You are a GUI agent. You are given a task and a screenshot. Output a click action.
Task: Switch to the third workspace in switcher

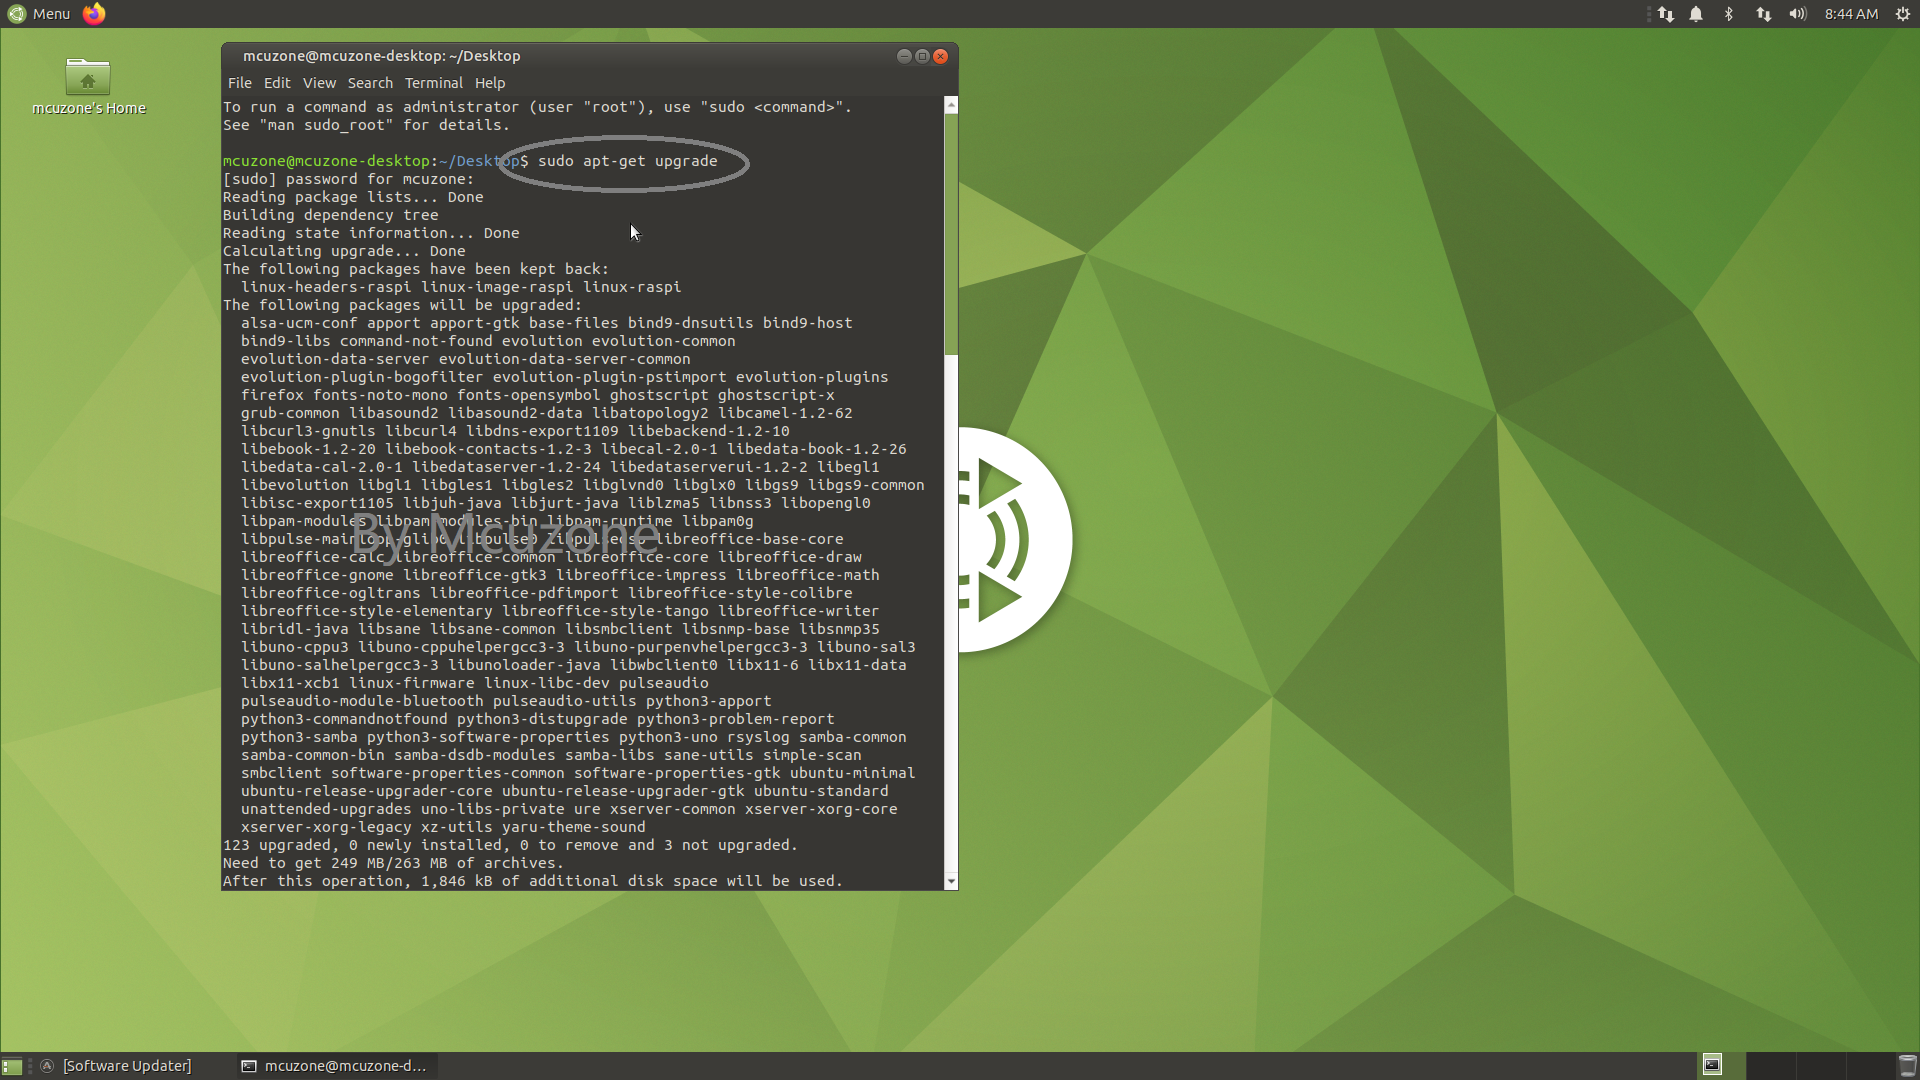tap(1821, 1066)
